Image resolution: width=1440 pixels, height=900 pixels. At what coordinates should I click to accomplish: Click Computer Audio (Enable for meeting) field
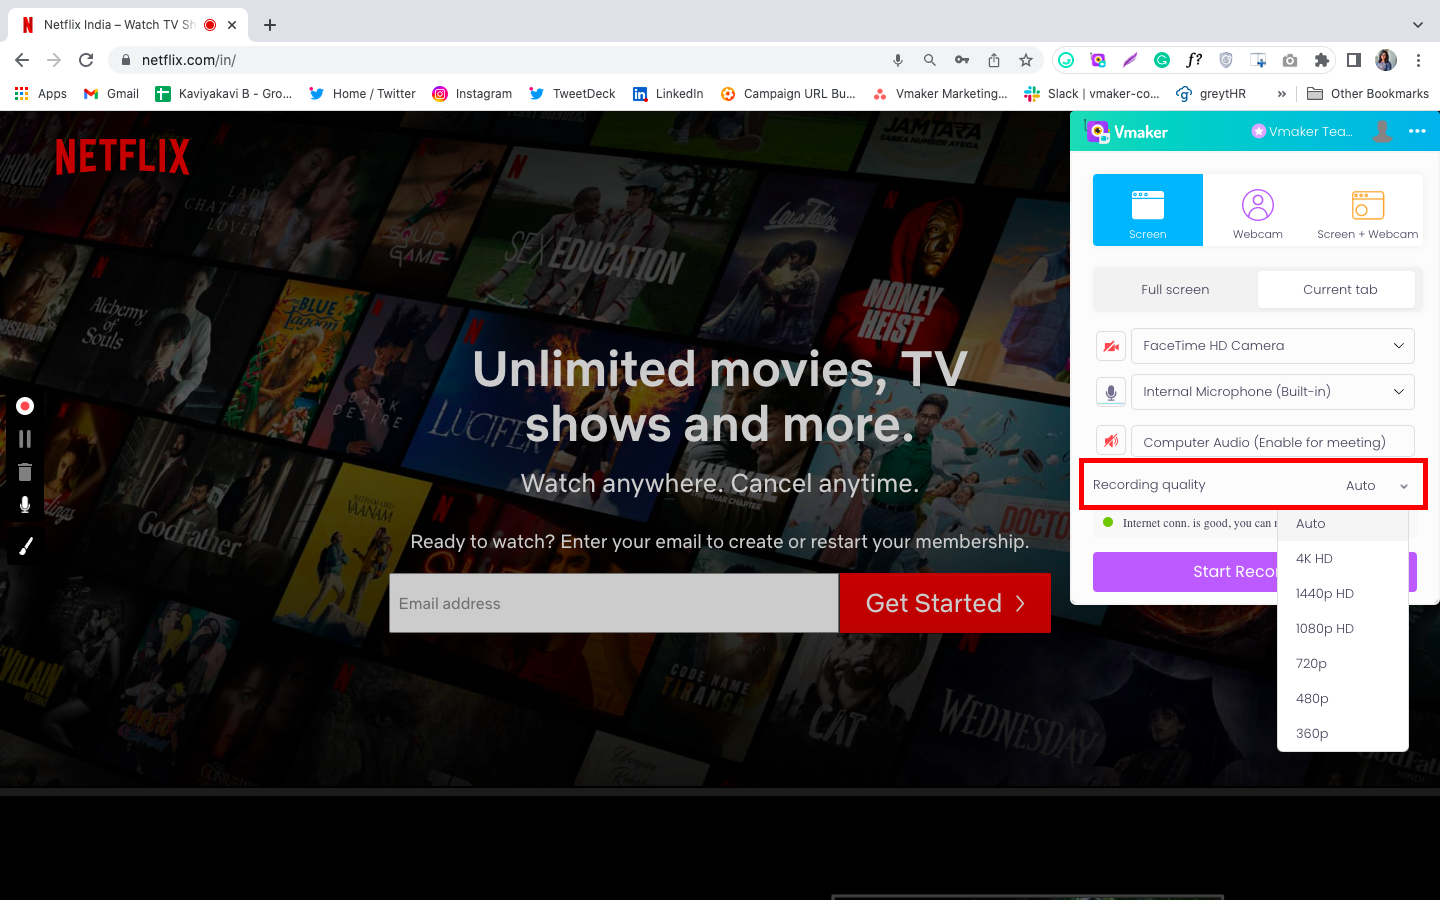[x=1273, y=442]
